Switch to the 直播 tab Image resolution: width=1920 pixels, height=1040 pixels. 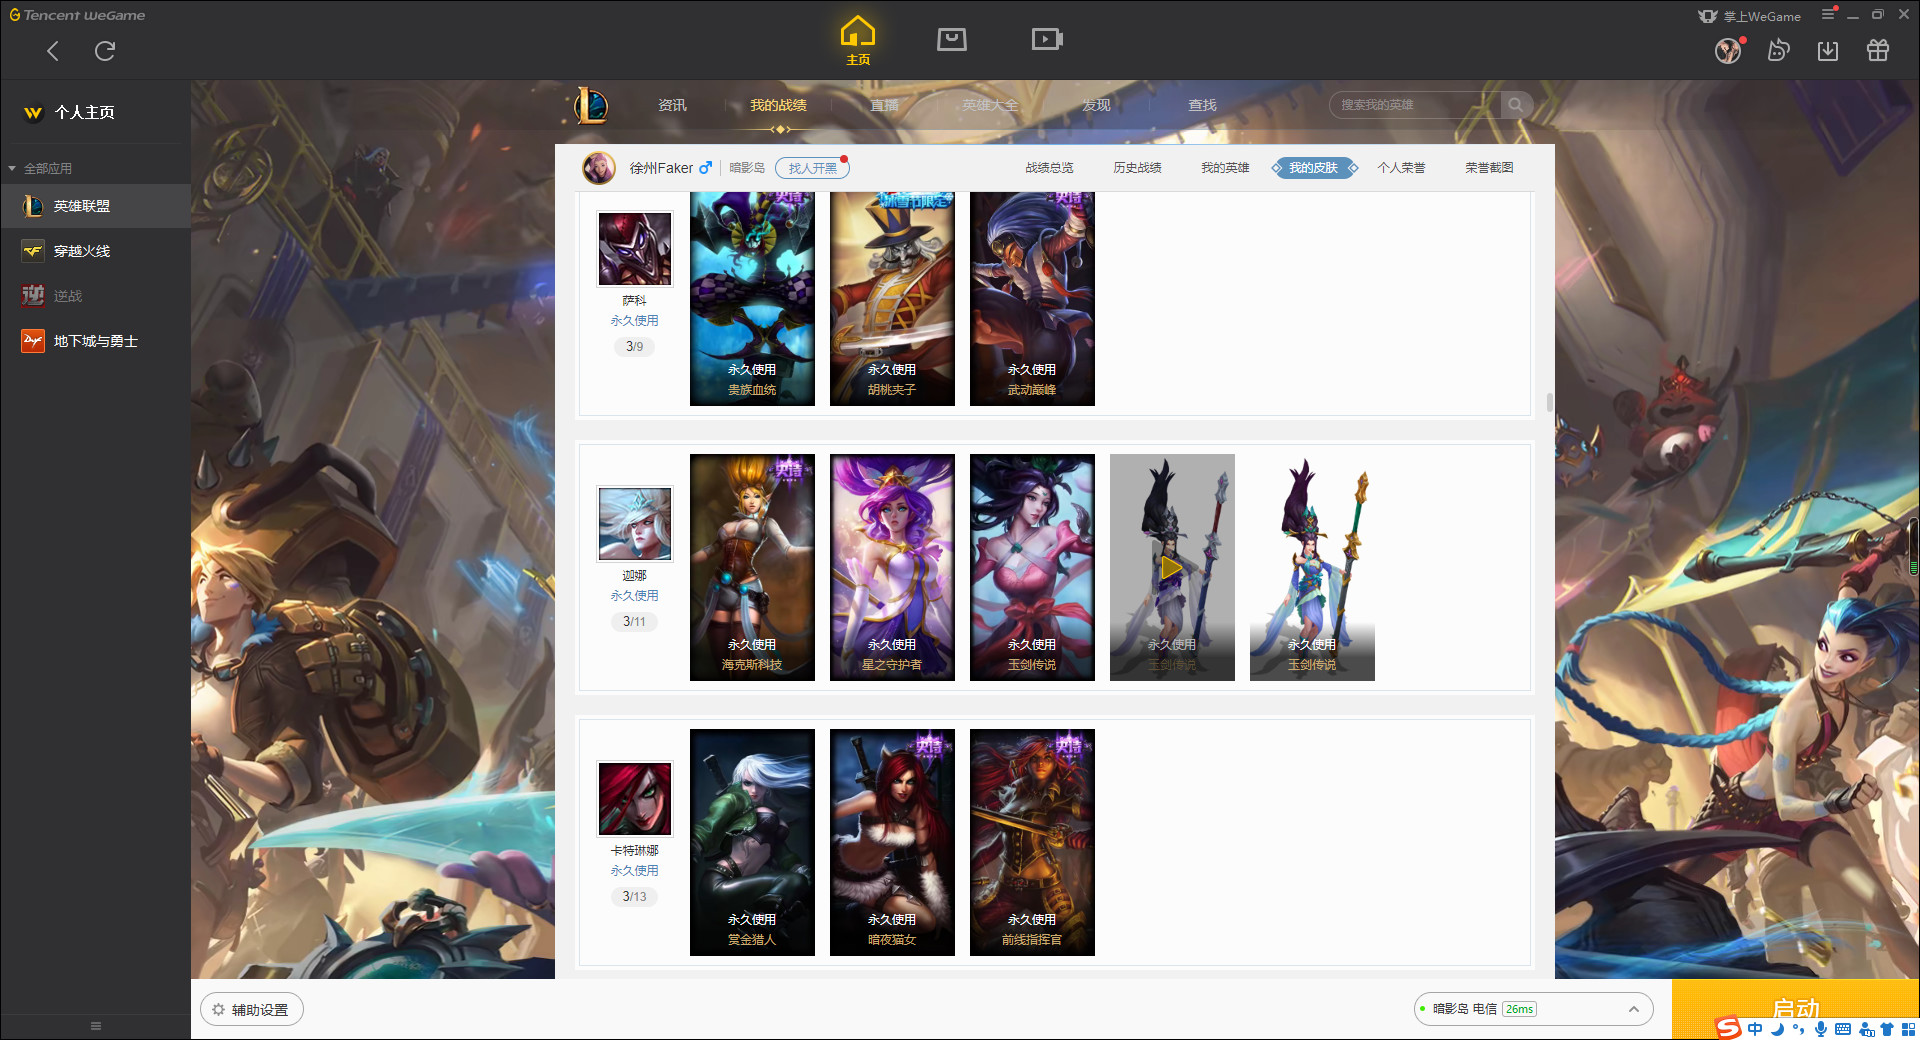pos(884,105)
